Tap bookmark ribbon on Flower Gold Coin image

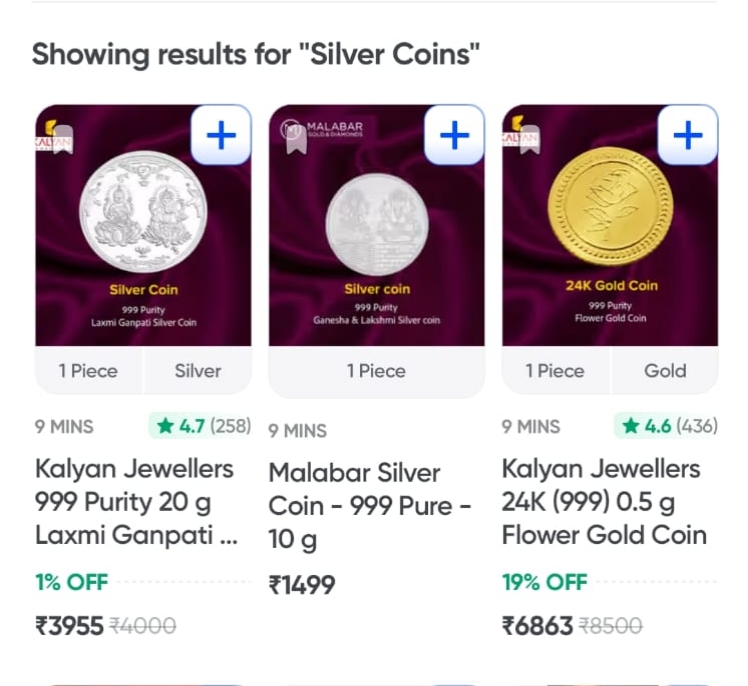click(x=528, y=141)
